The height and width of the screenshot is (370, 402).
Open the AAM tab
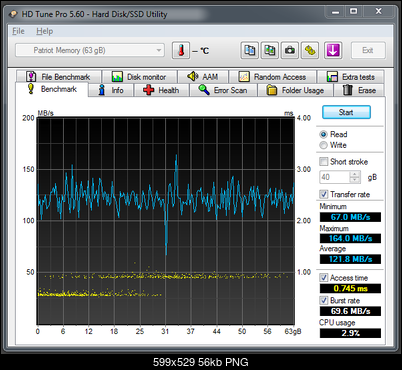point(203,77)
